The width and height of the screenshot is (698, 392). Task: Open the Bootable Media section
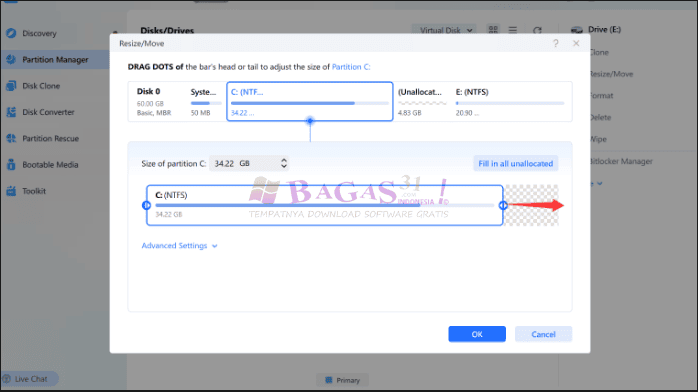coord(50,164)
